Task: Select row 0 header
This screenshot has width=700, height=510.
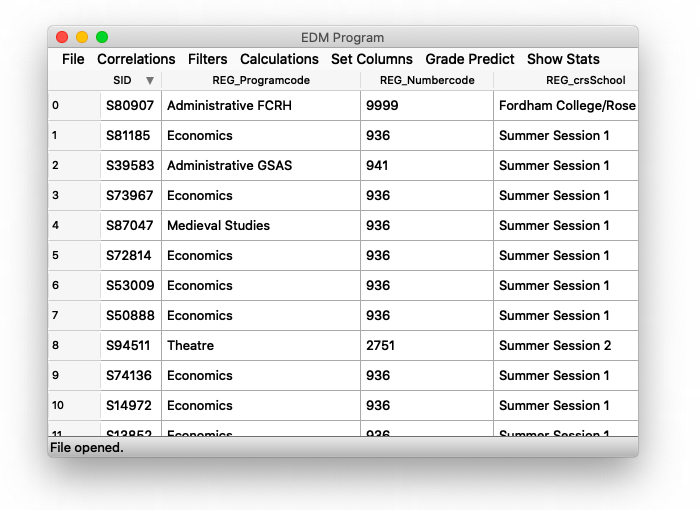Action: pos(74,105)
